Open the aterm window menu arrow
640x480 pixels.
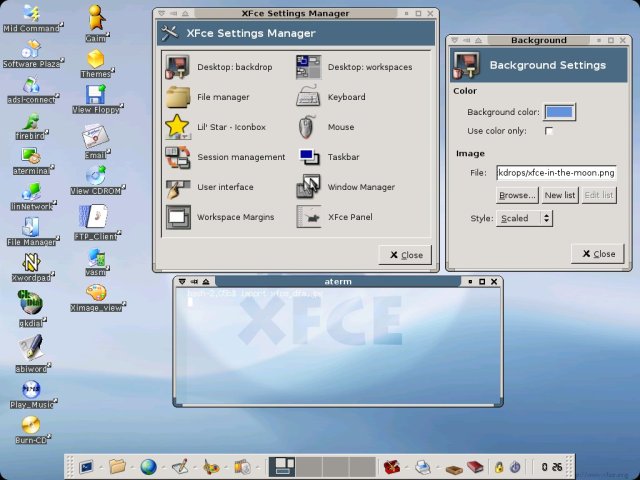(180, 282)
